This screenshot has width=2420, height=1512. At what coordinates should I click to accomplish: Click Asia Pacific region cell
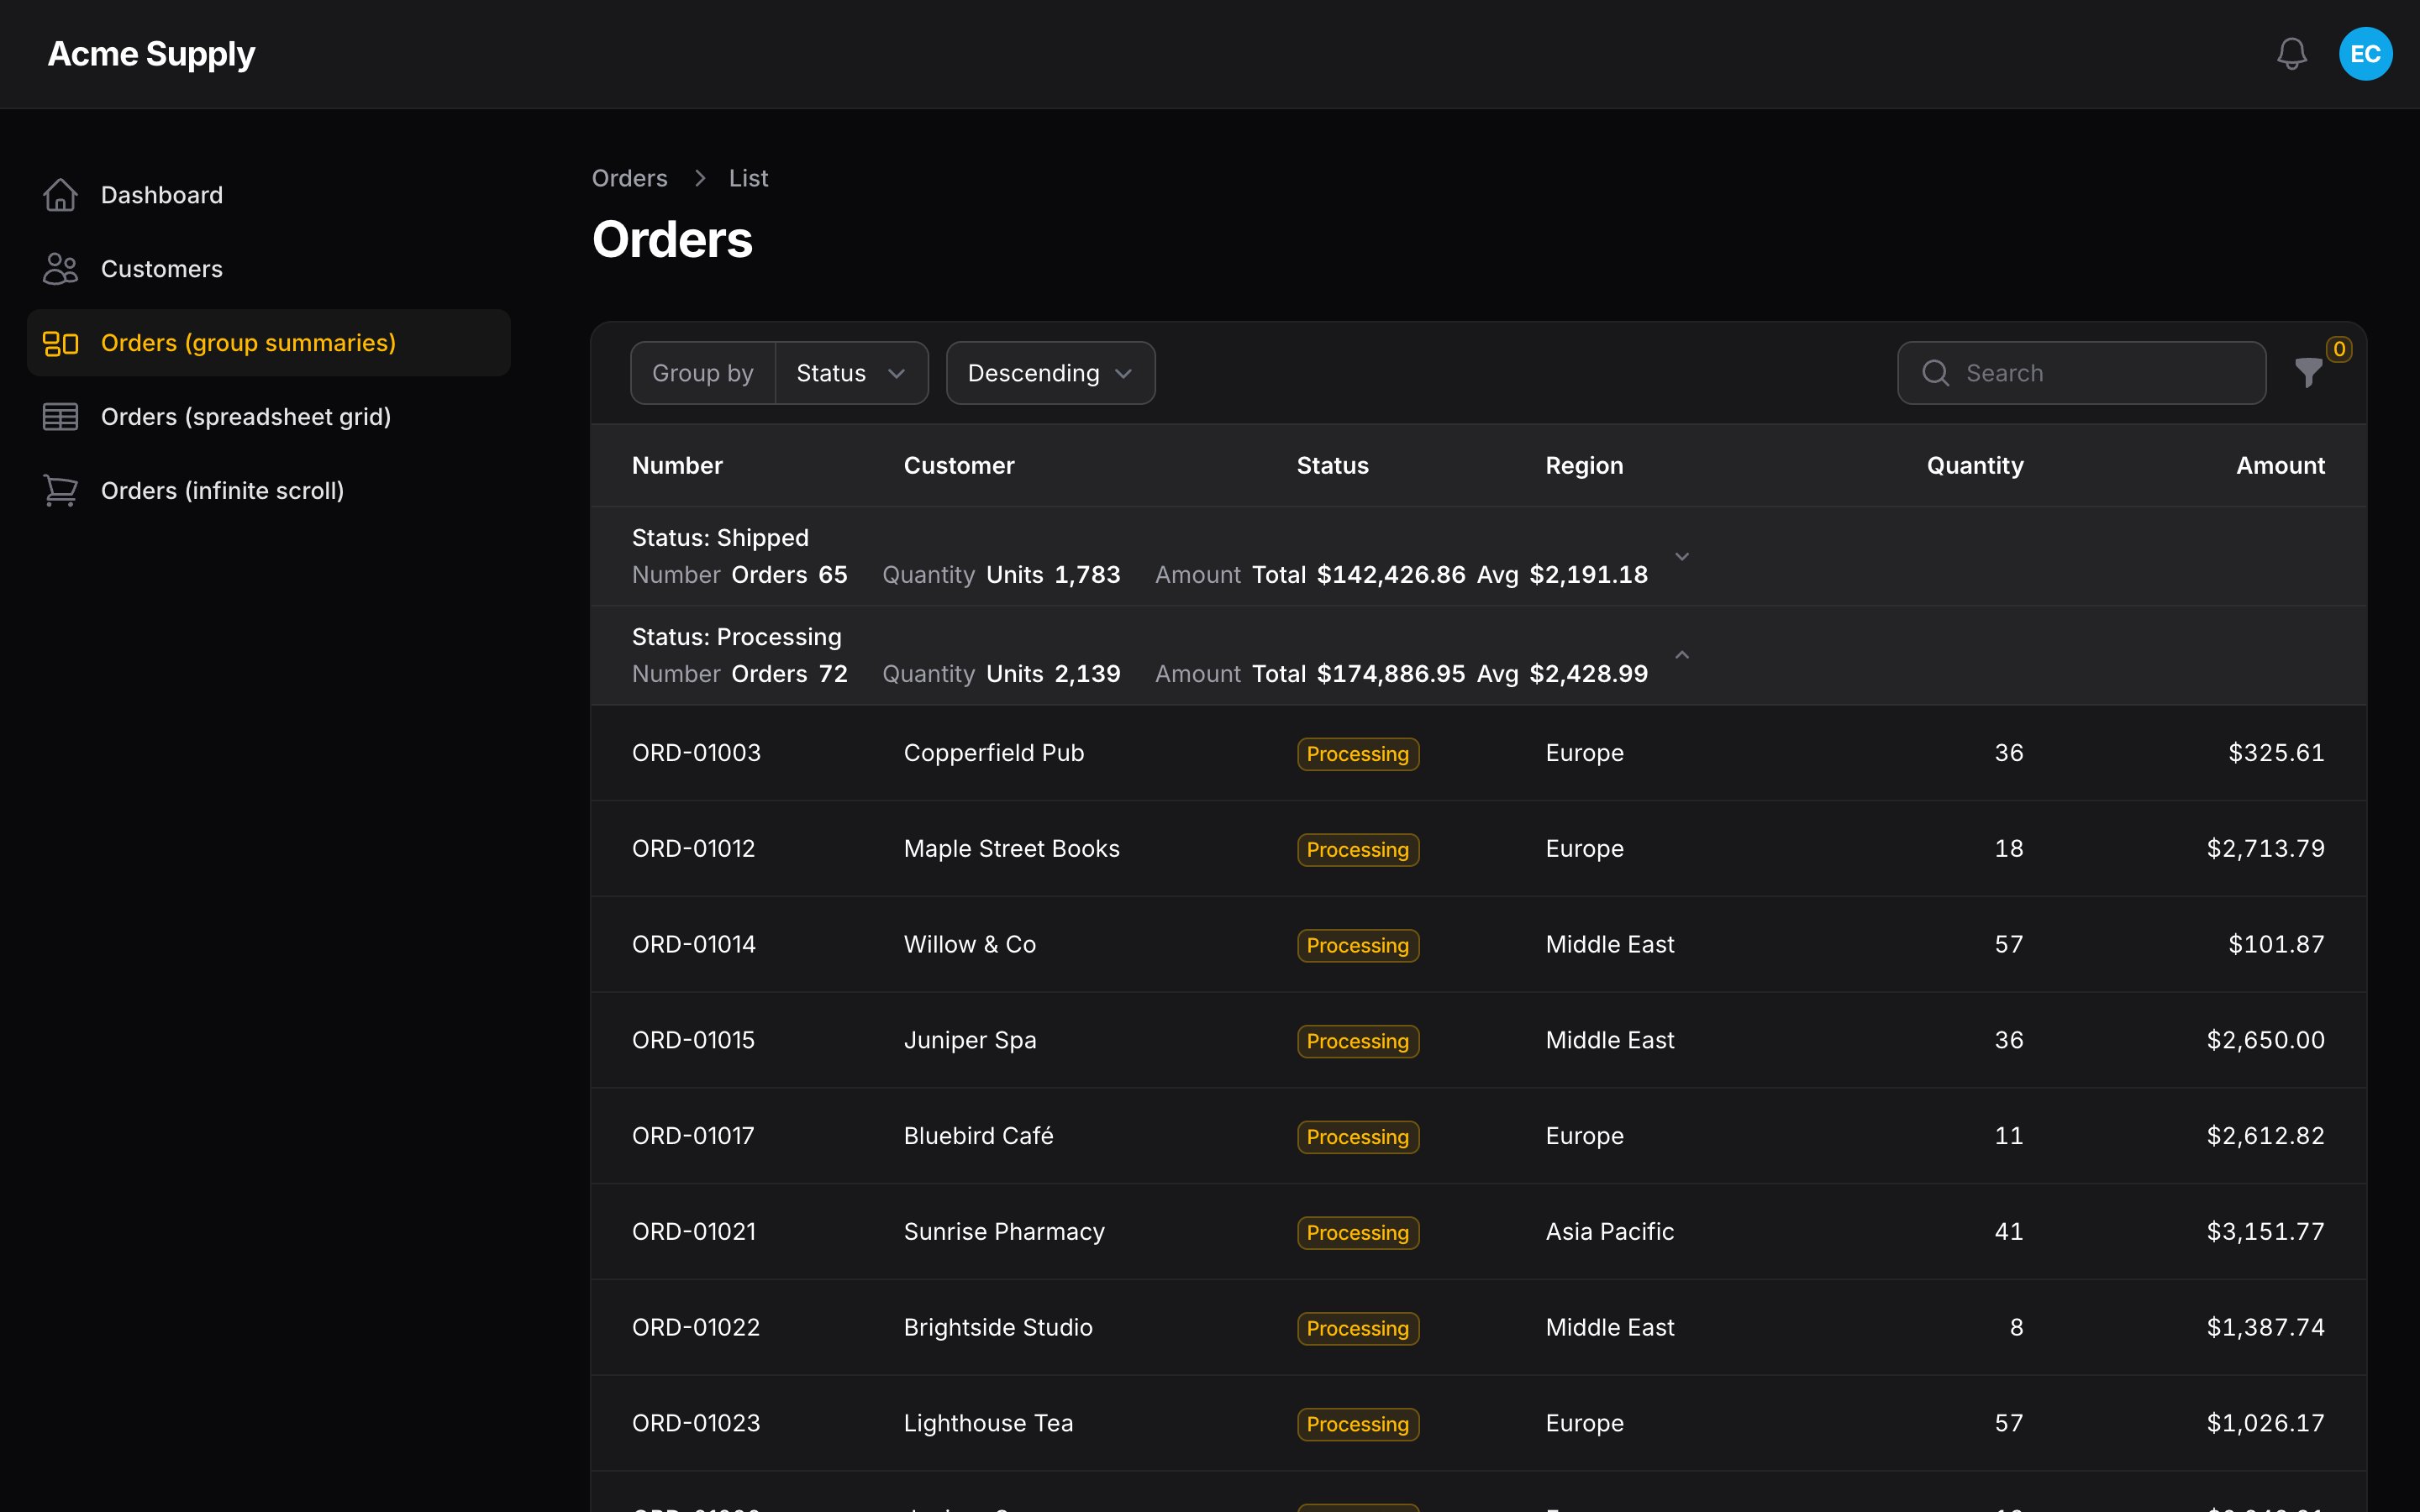click(1609, 1232)
